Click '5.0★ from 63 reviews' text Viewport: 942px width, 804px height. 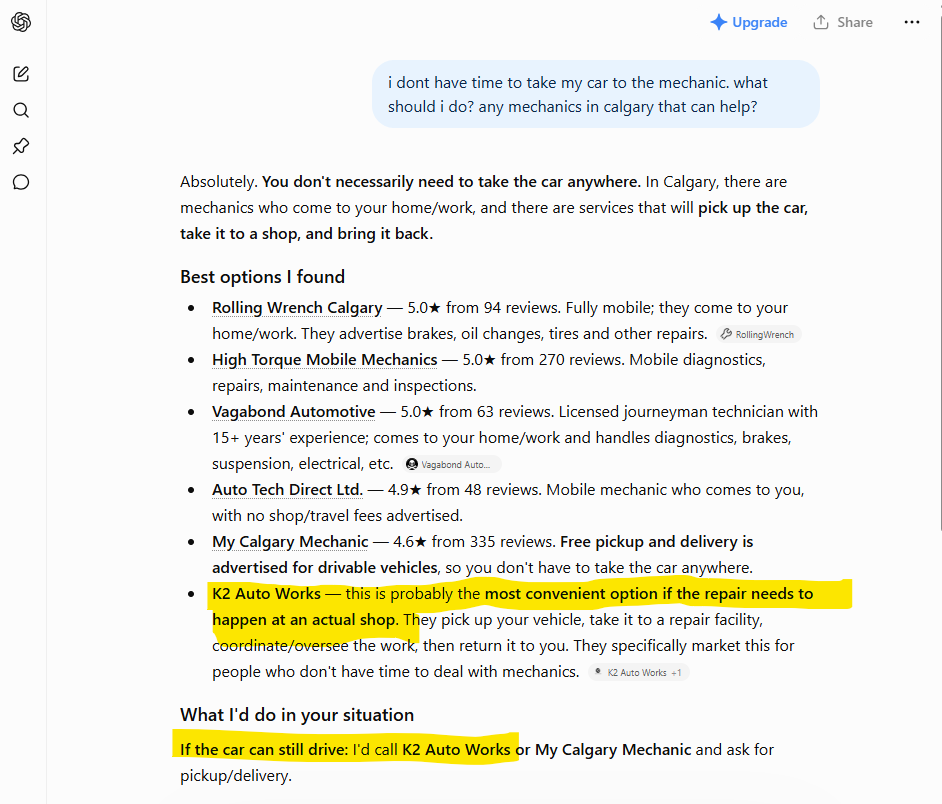coord(475,412)
